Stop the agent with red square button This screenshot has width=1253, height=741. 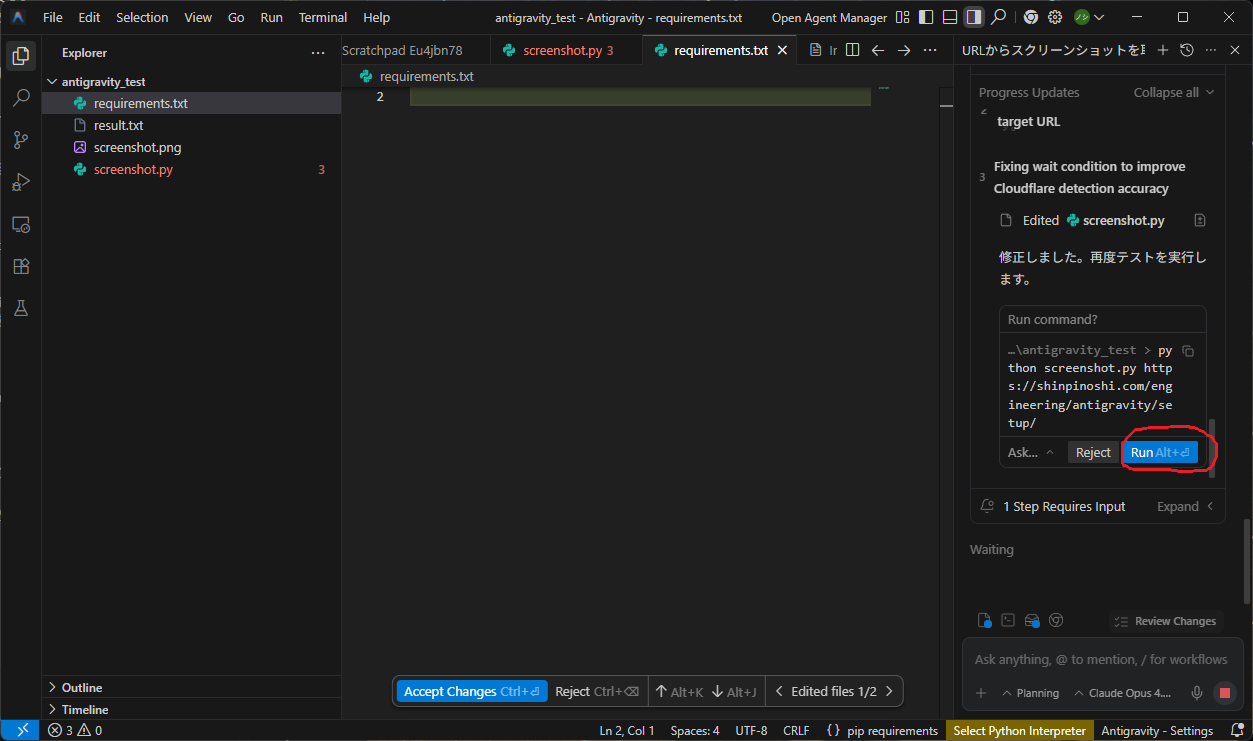tap(1224, 693)
